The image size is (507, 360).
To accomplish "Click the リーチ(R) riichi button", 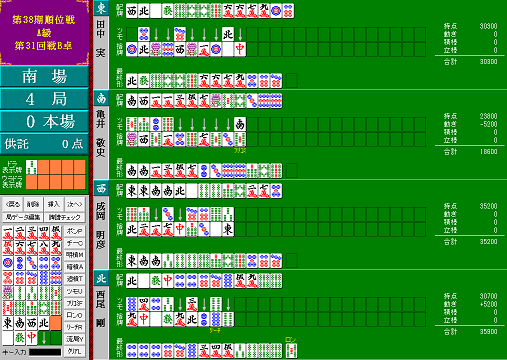I will pyautogui.click(x=75, y=327).
